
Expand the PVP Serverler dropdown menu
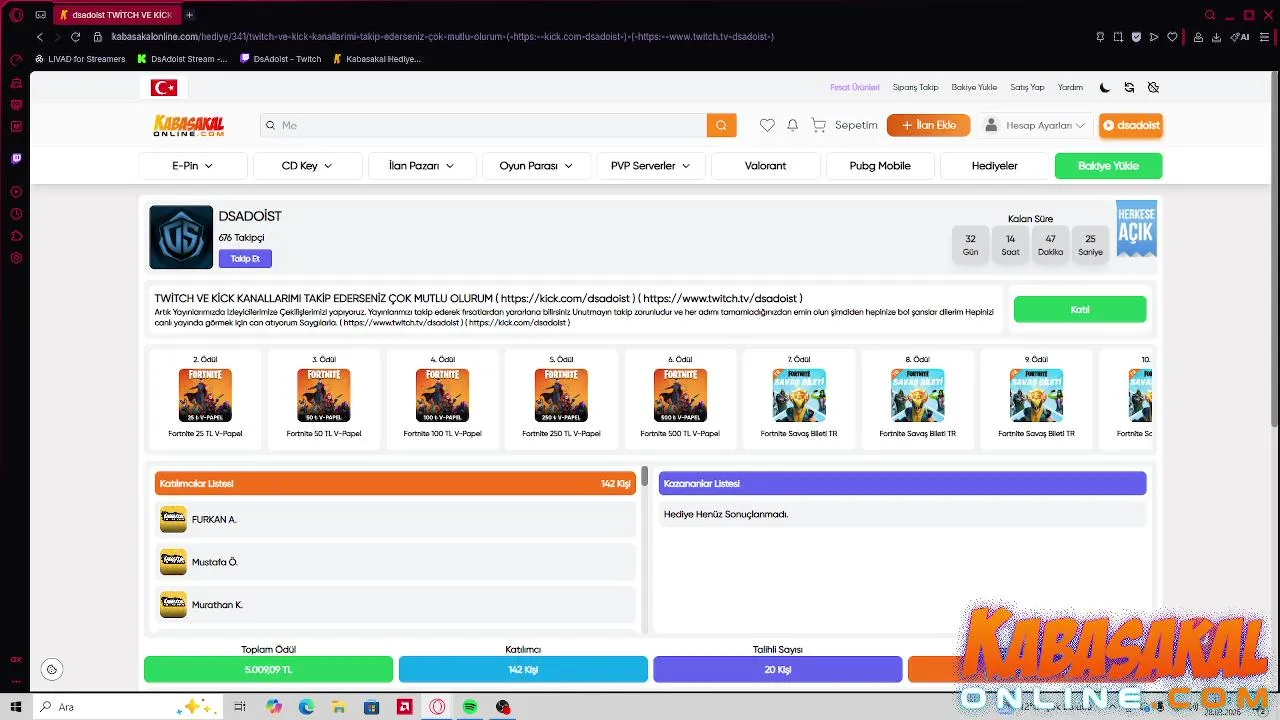651,166
